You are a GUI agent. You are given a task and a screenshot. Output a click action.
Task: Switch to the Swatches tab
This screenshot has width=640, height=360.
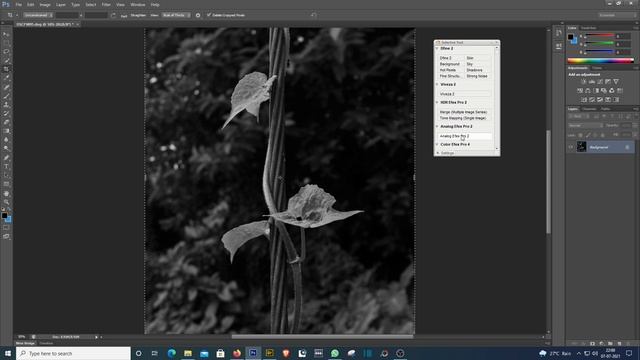tap(588, 28)
